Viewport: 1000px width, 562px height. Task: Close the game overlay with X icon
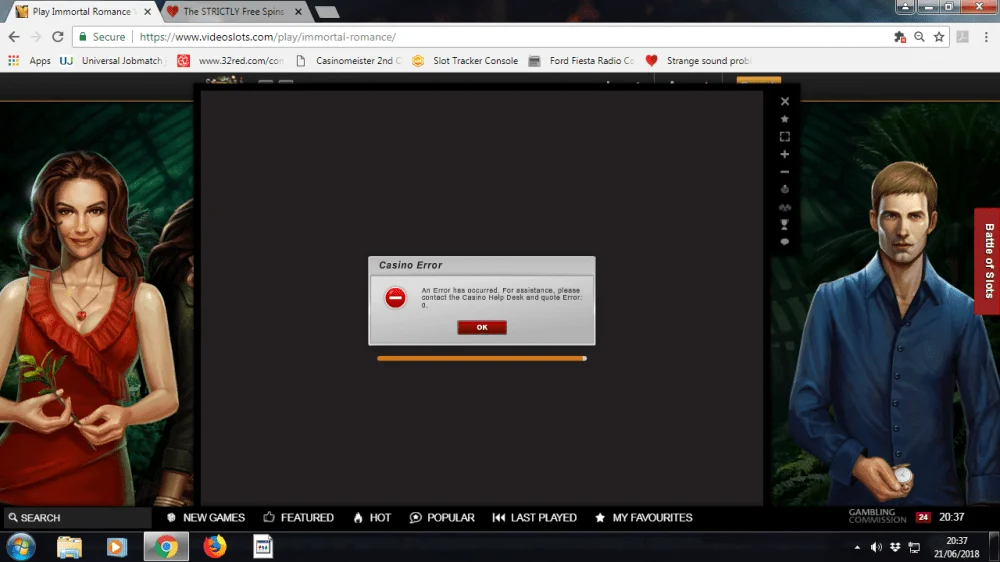[784, 101]
